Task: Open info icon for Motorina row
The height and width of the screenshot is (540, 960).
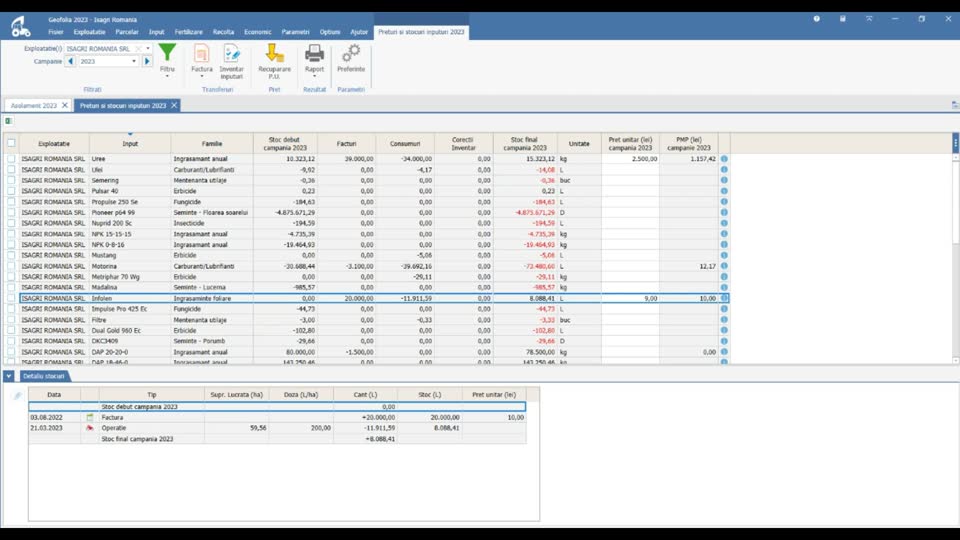Action: coord(724,266)
